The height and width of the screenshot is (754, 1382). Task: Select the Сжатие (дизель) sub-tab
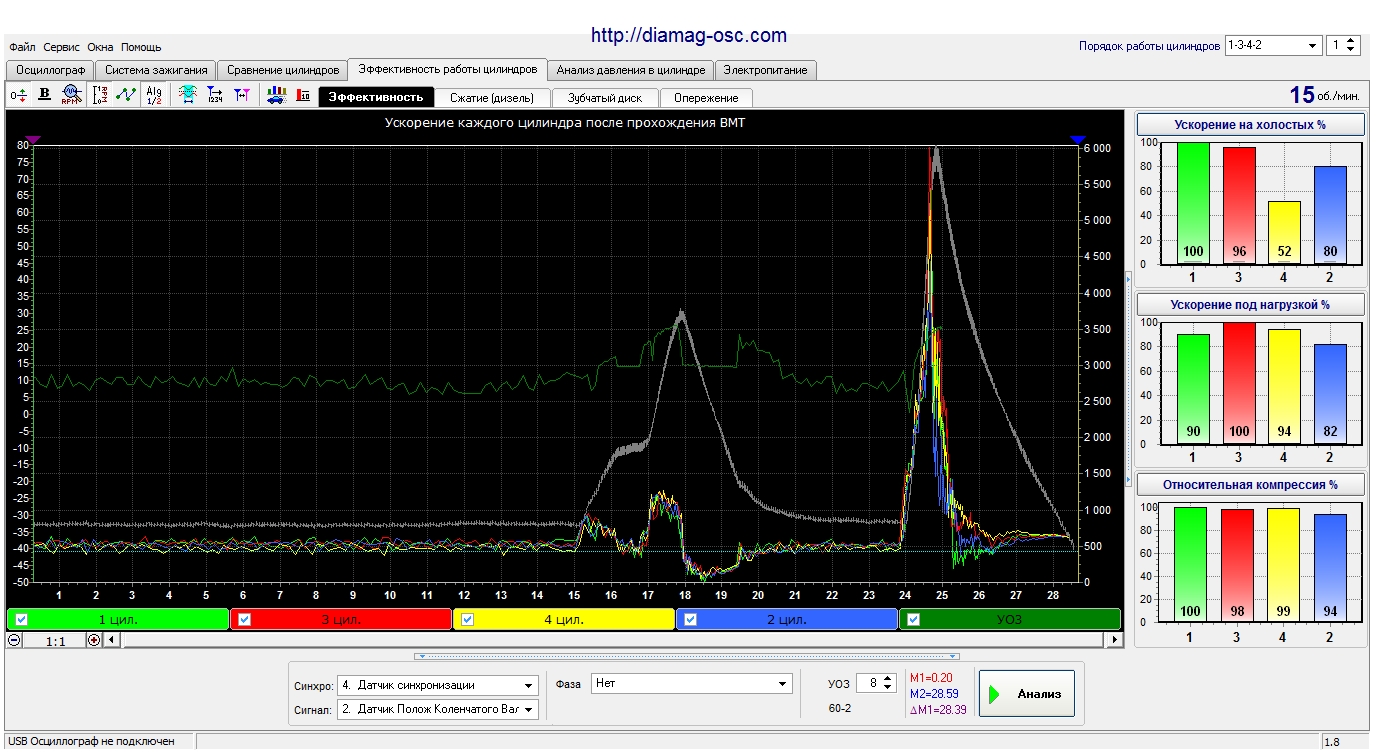(x=492, y=98)
